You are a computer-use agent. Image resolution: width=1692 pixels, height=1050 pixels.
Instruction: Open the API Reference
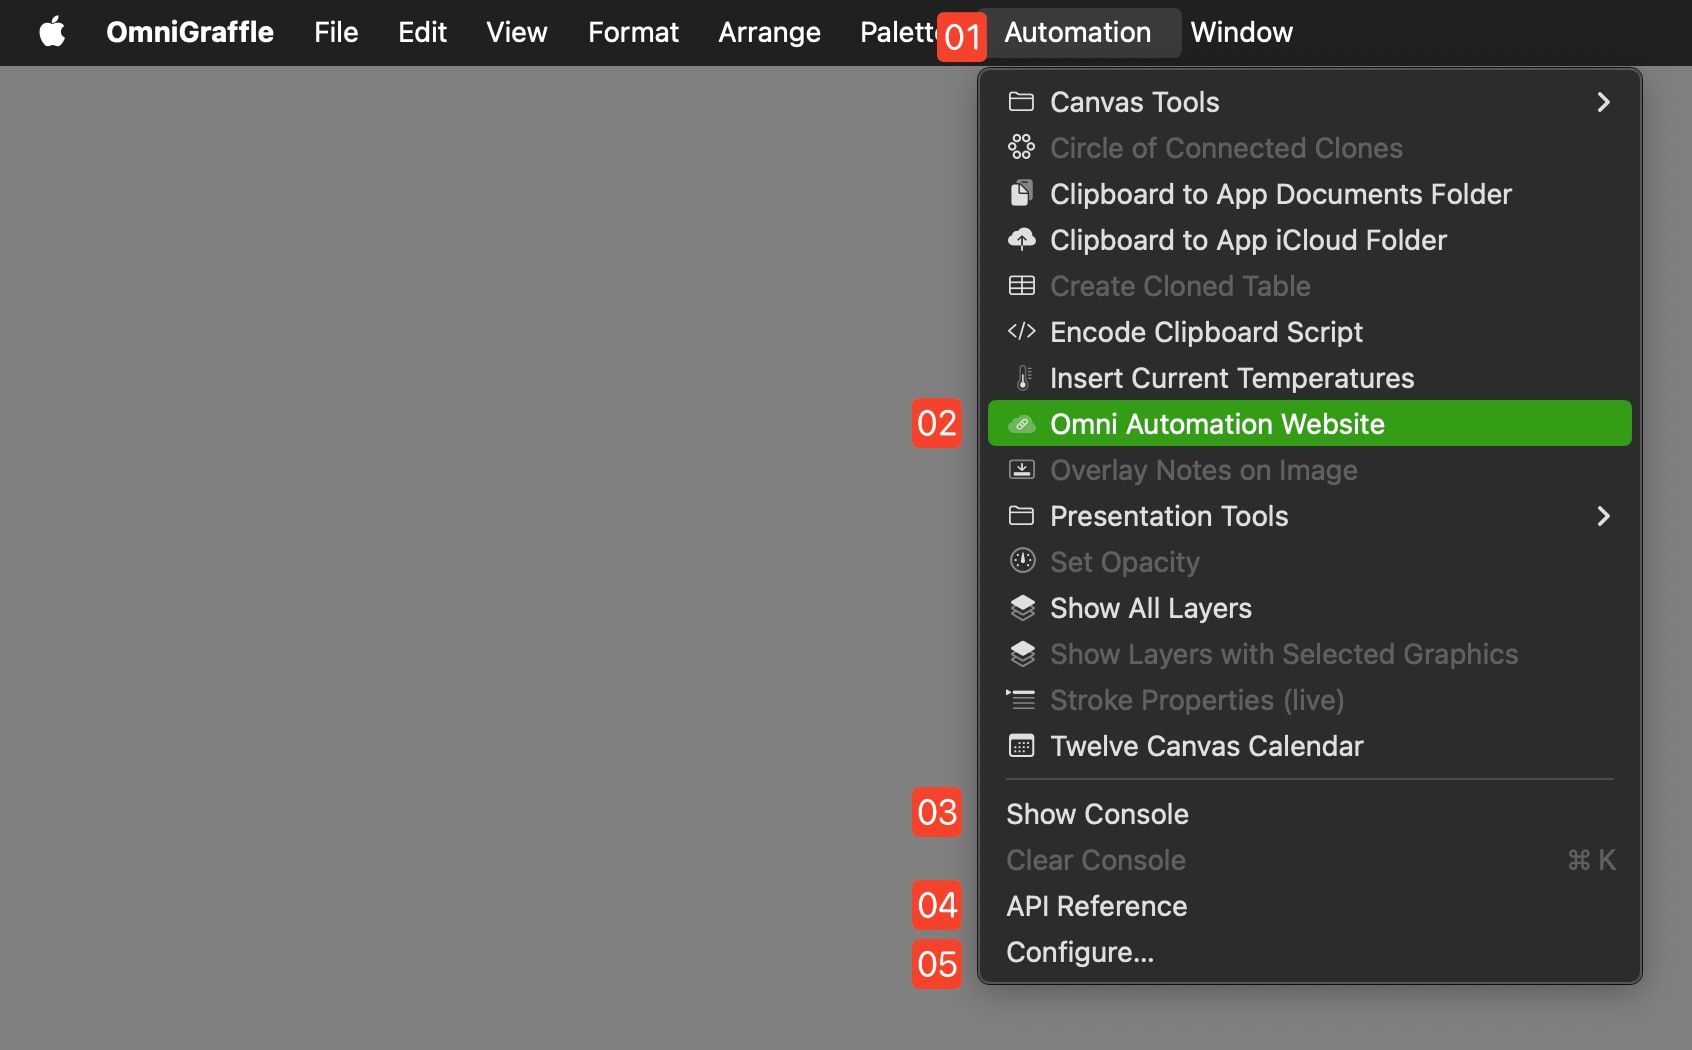tap(1309, 906)
